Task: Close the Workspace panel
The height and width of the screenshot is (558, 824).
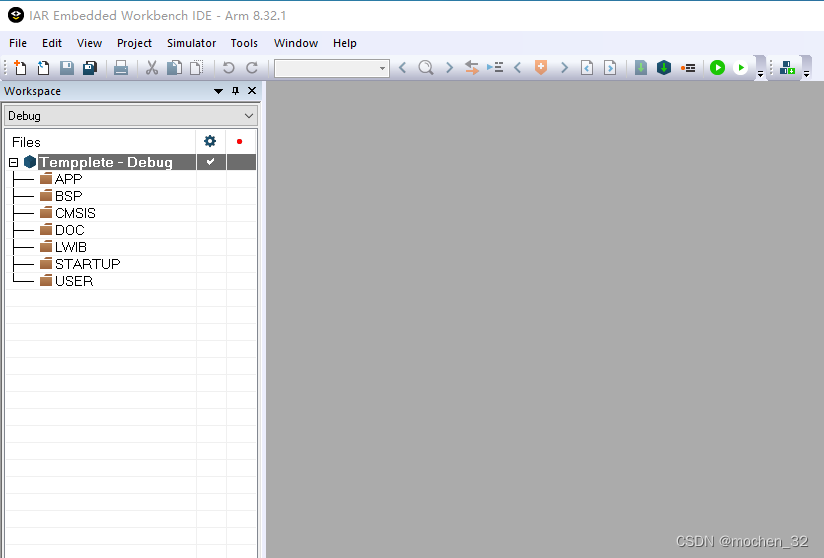Action: tap(252, 91)
